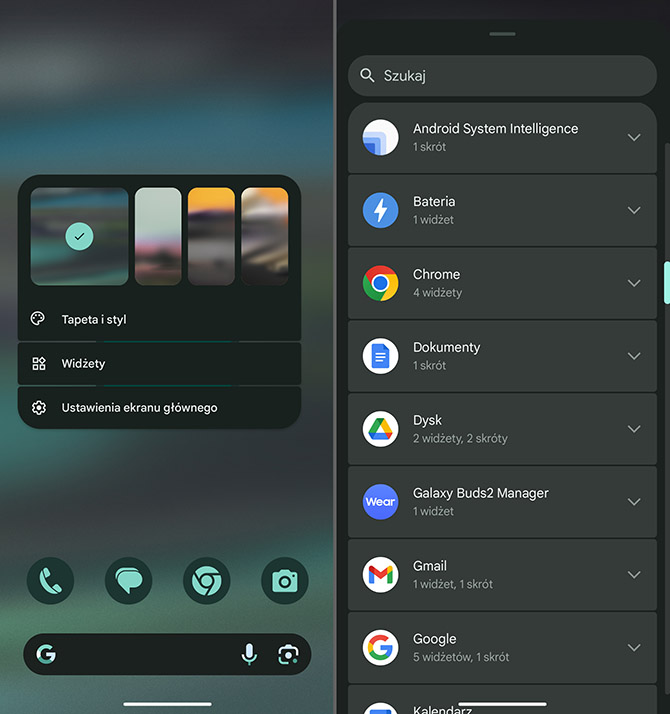This screenshot has width=670, height=714.
Task: Tap the Google search bar on home screen
Action: pyautogui.click(x=167, y=654)
